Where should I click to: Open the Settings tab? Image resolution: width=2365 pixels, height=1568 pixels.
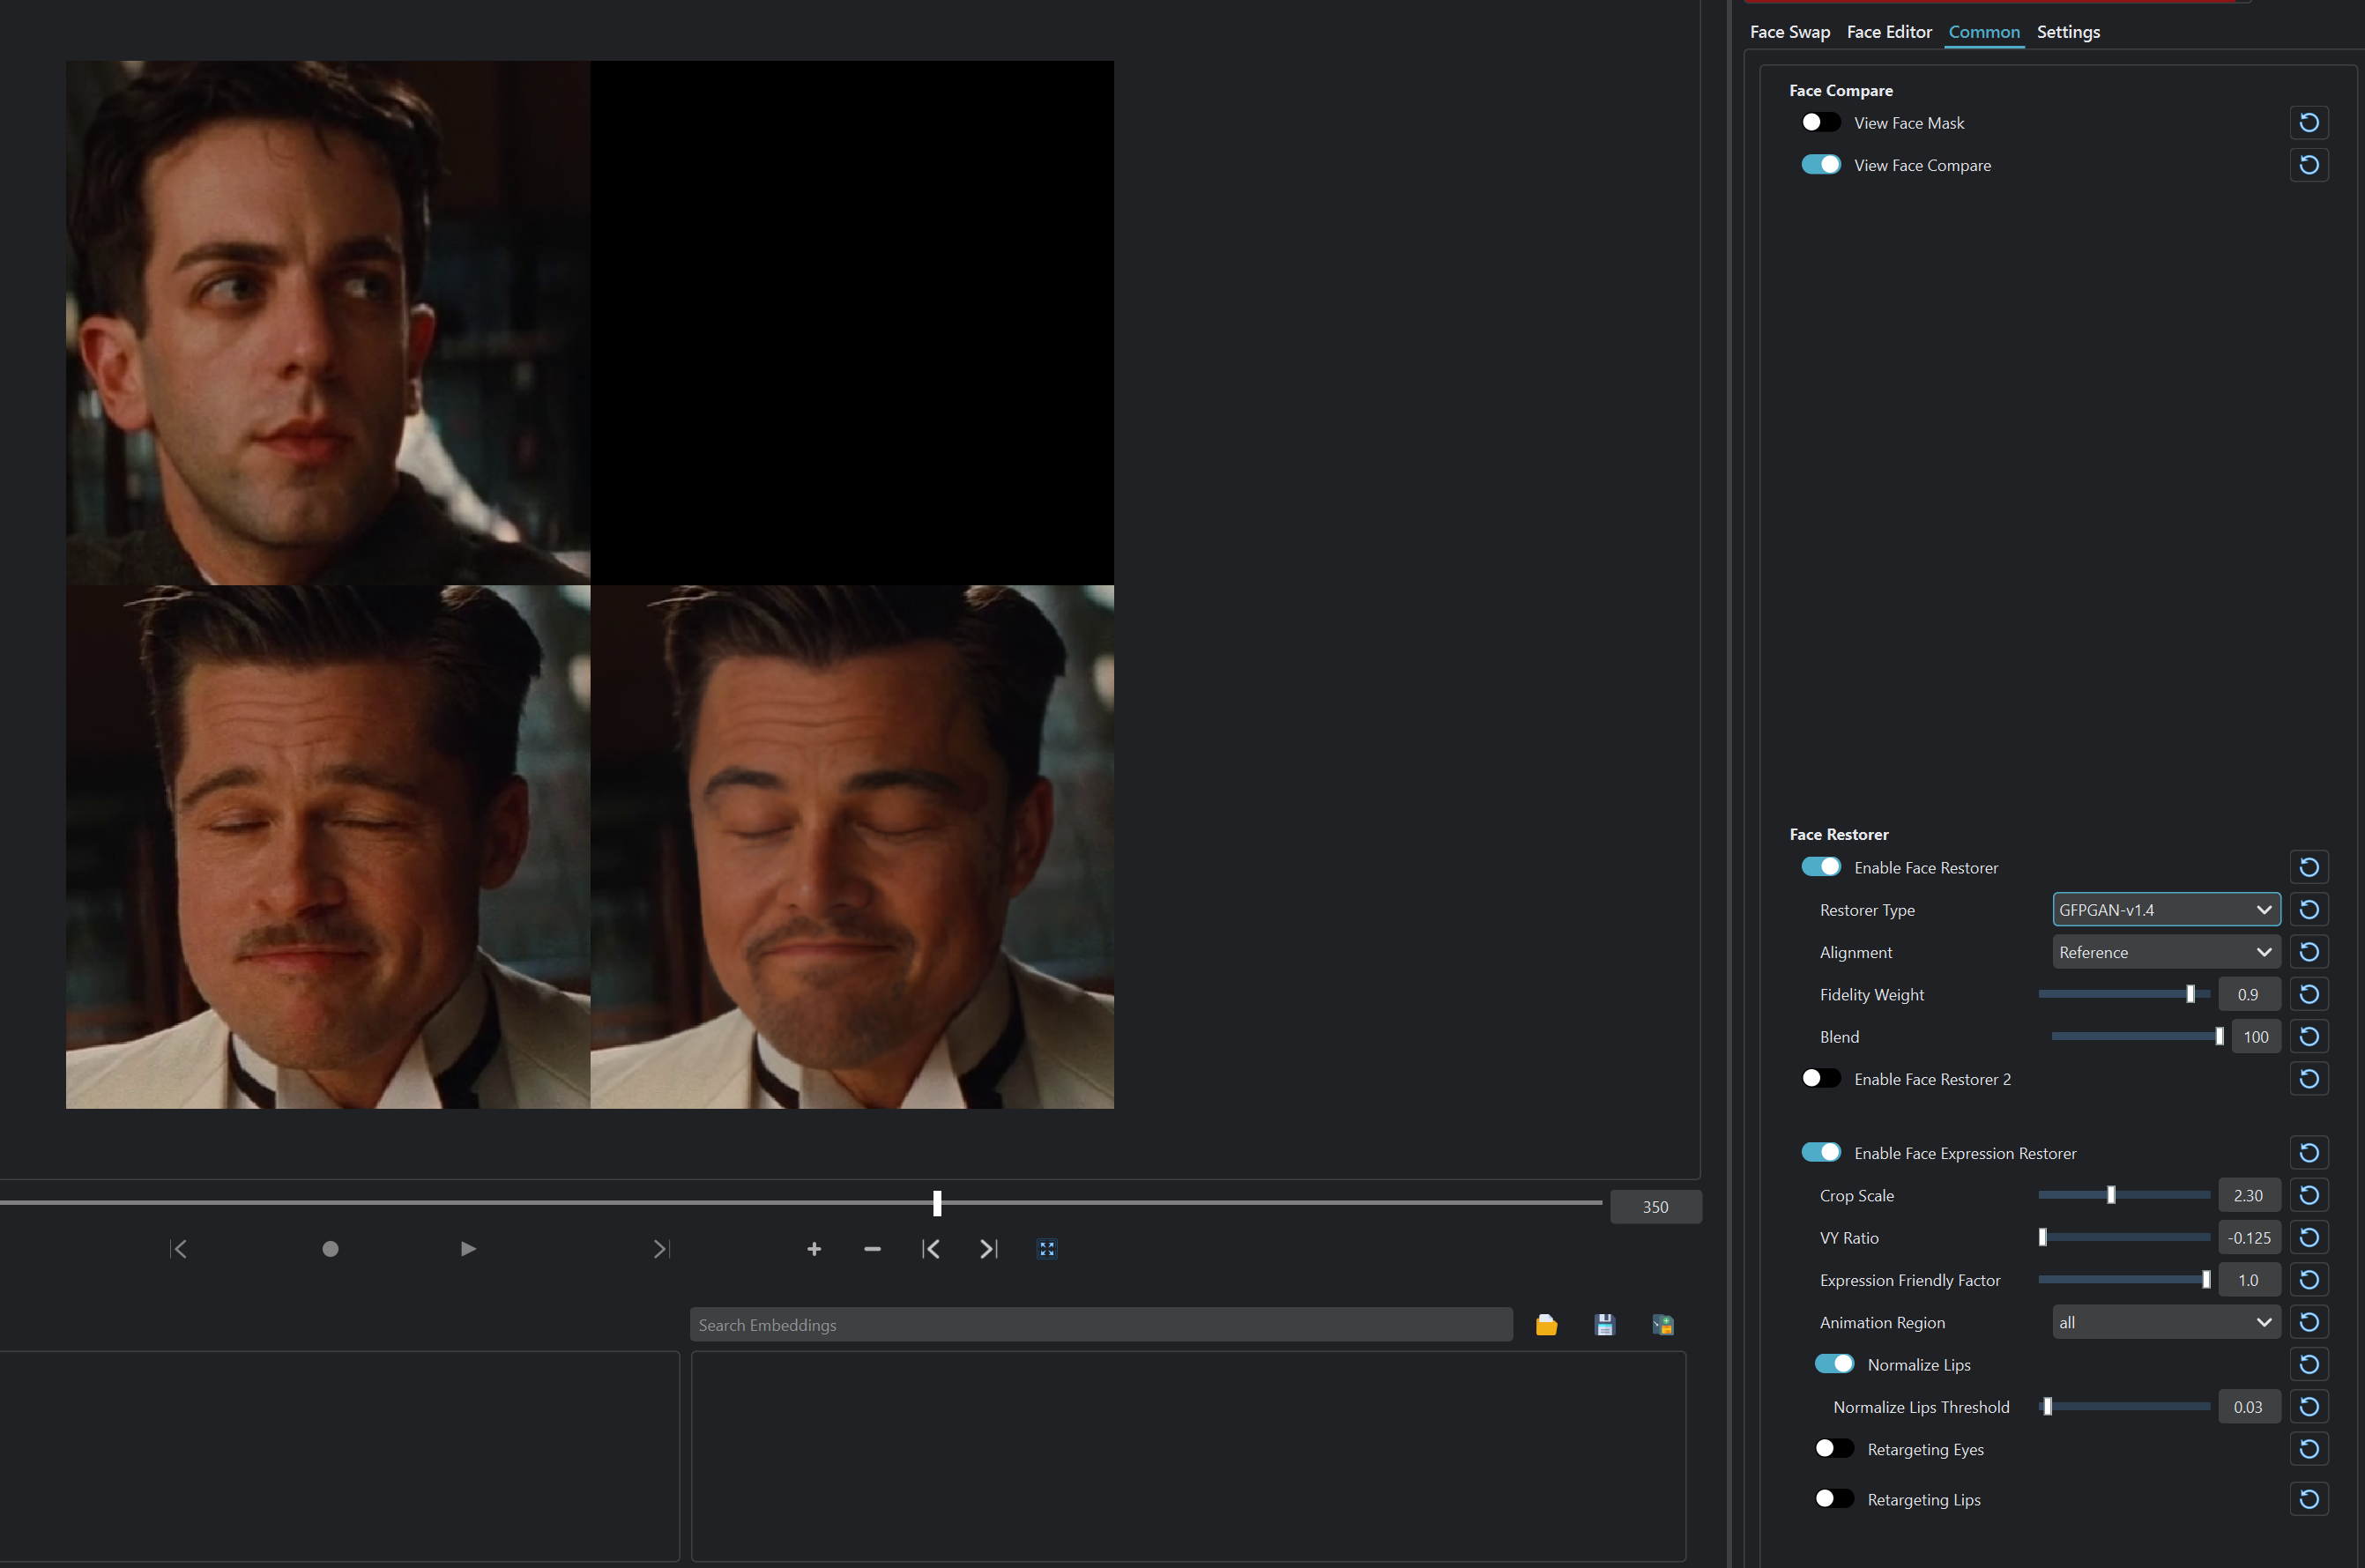pyautogui.click(x=2068, y=32)
